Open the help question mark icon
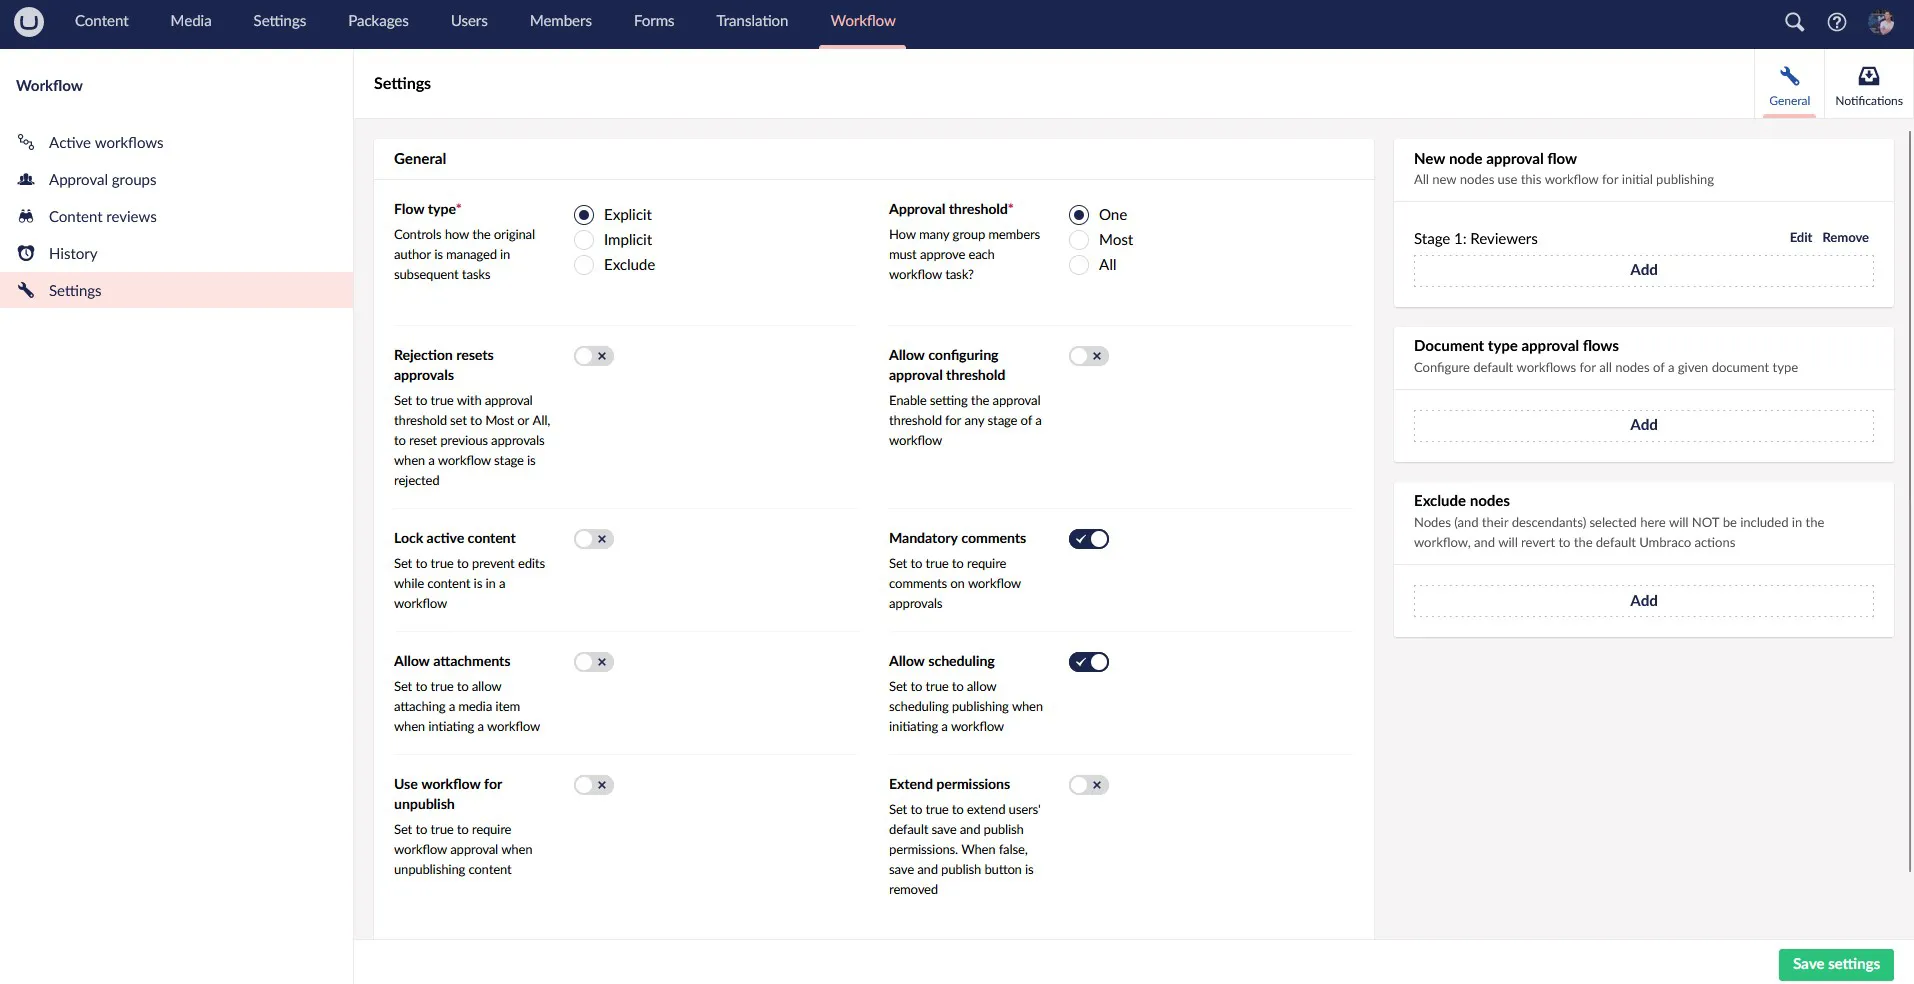Screen dimensions: 1914x984 pyautogui.click(x=1836, y=22)
